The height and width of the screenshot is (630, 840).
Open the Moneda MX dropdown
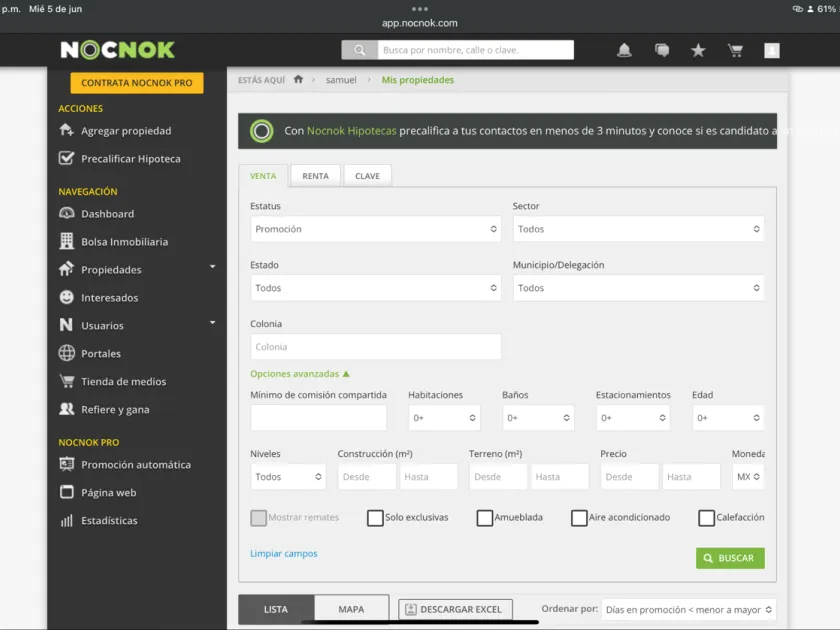[748, 477]
